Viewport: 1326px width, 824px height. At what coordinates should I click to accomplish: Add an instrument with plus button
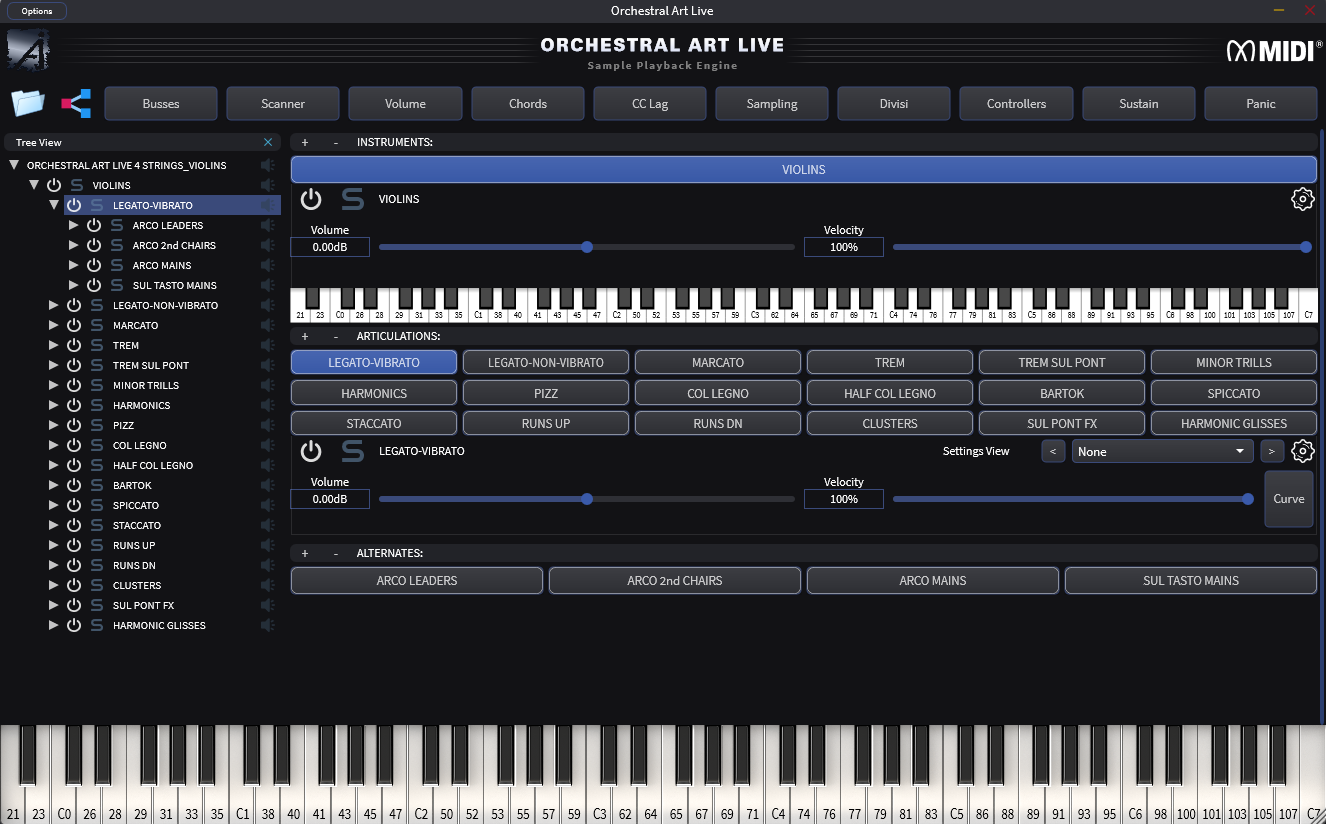(305, 142)
